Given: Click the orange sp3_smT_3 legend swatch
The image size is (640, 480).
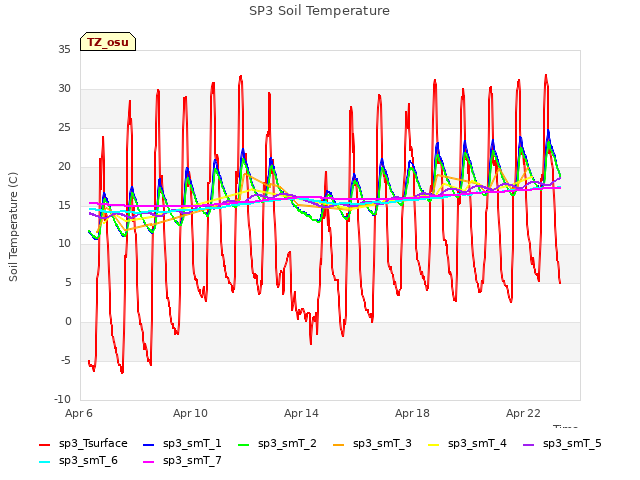Looking at the screenshot, I should point(339,444).
